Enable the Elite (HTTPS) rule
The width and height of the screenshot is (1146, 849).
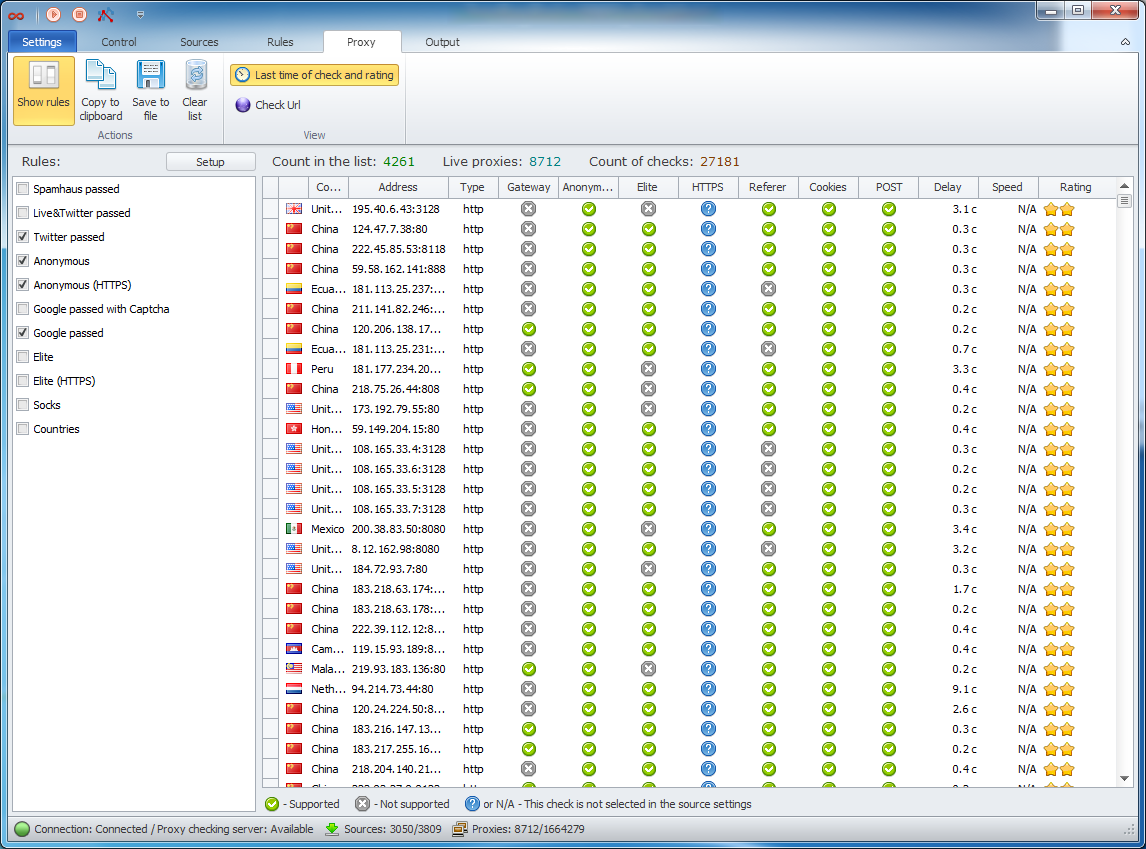23,381
